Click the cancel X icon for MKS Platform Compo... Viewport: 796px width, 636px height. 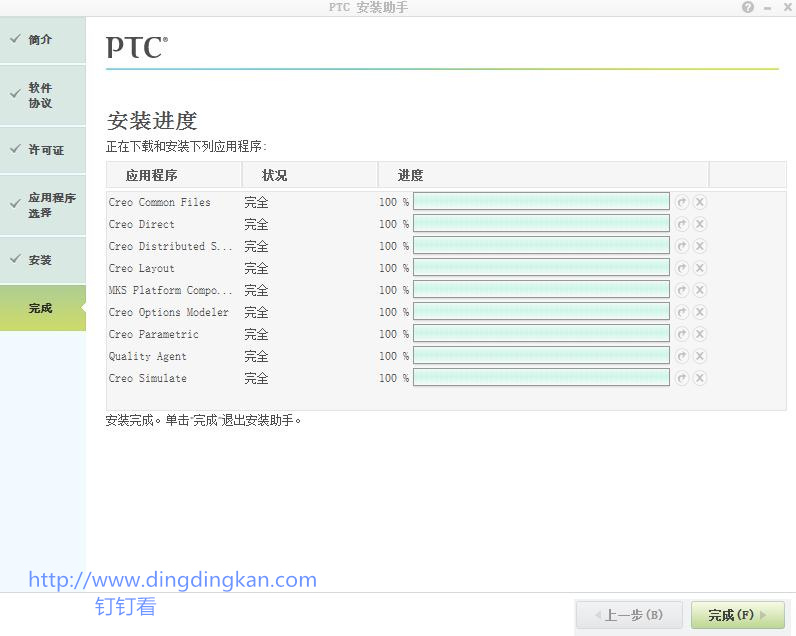(x=700, y=290)
